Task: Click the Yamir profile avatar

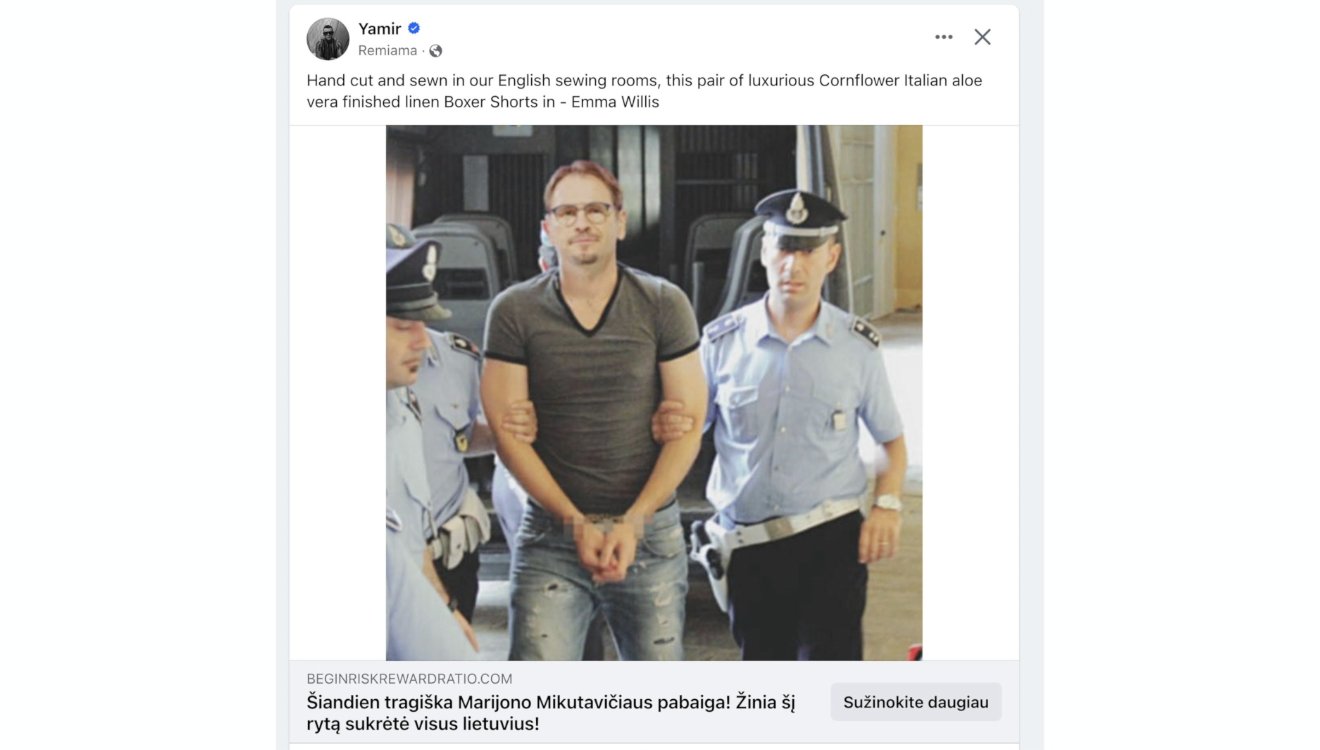Action: click(x=328, y=39)
